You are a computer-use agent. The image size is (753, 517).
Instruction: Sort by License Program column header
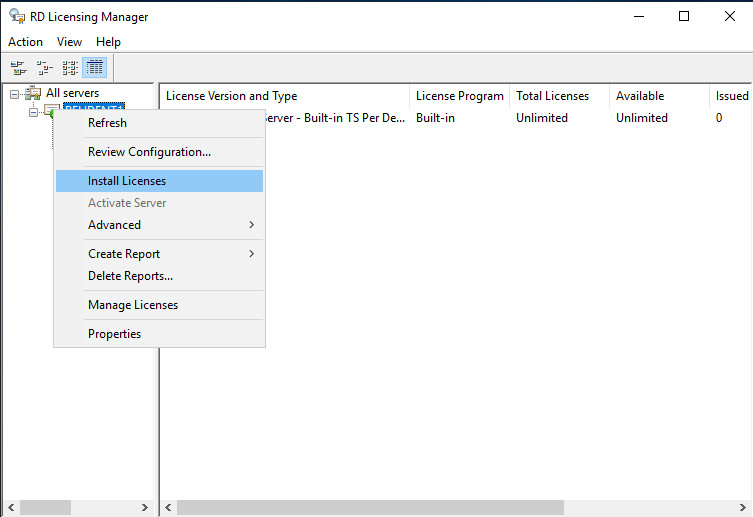pyautogui.click(x=459, y=96)
